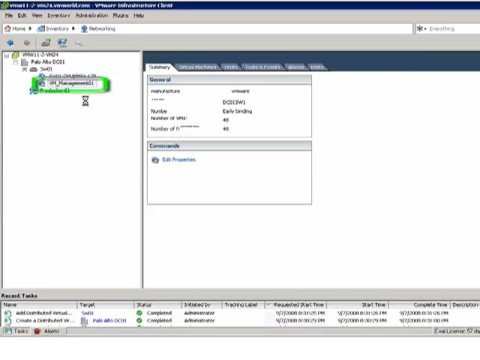
Task: Open the Edit menu
Action: point(22,15)
